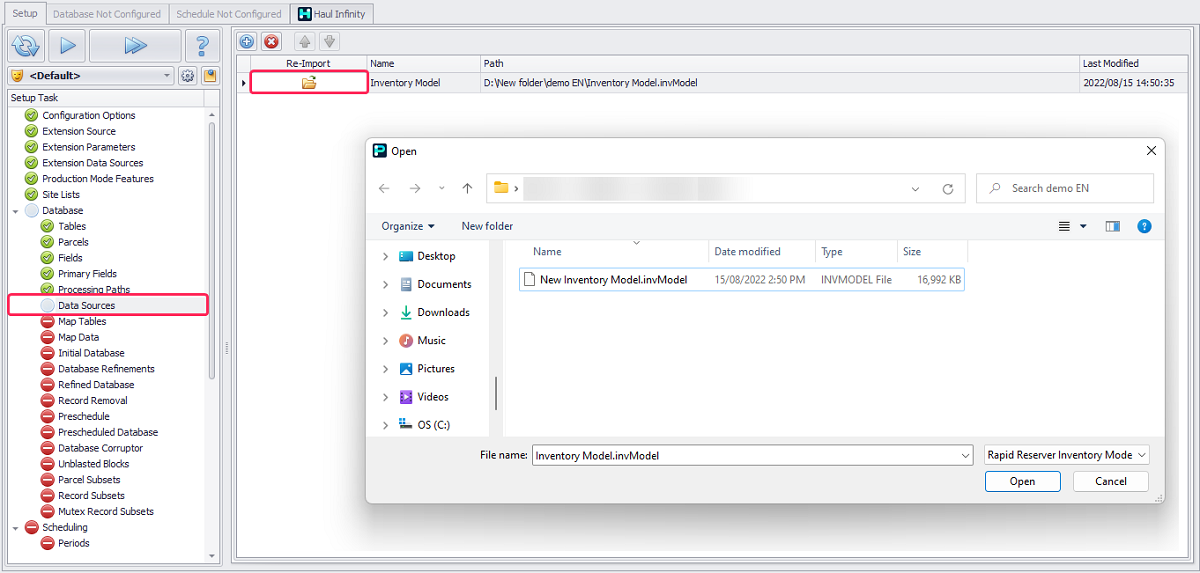
Task: Click the fast-forward run all button
Action: (x=135, y=45)
